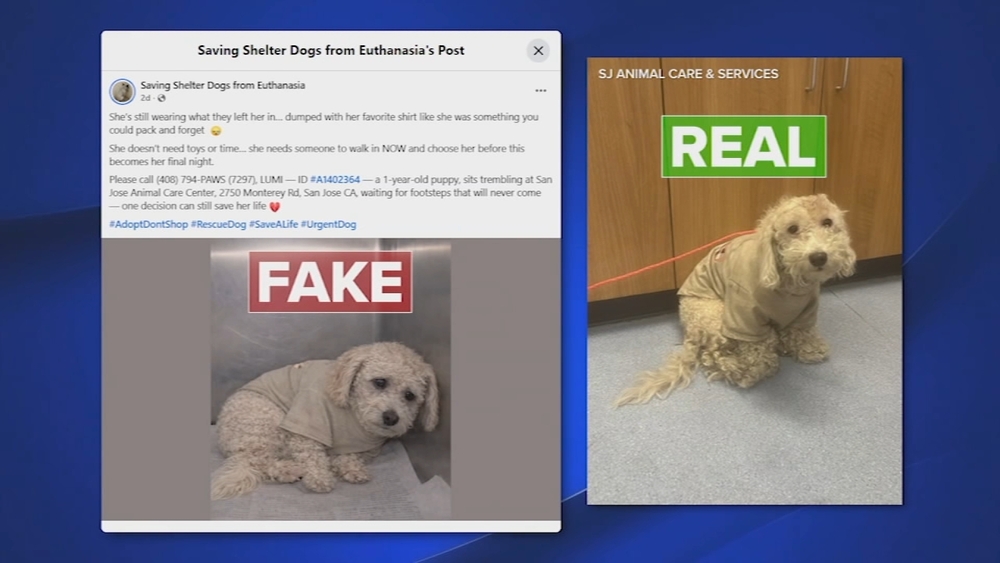Open the #AdoptDontShop hashtag
1000x563 pixels.
[149, 224]
